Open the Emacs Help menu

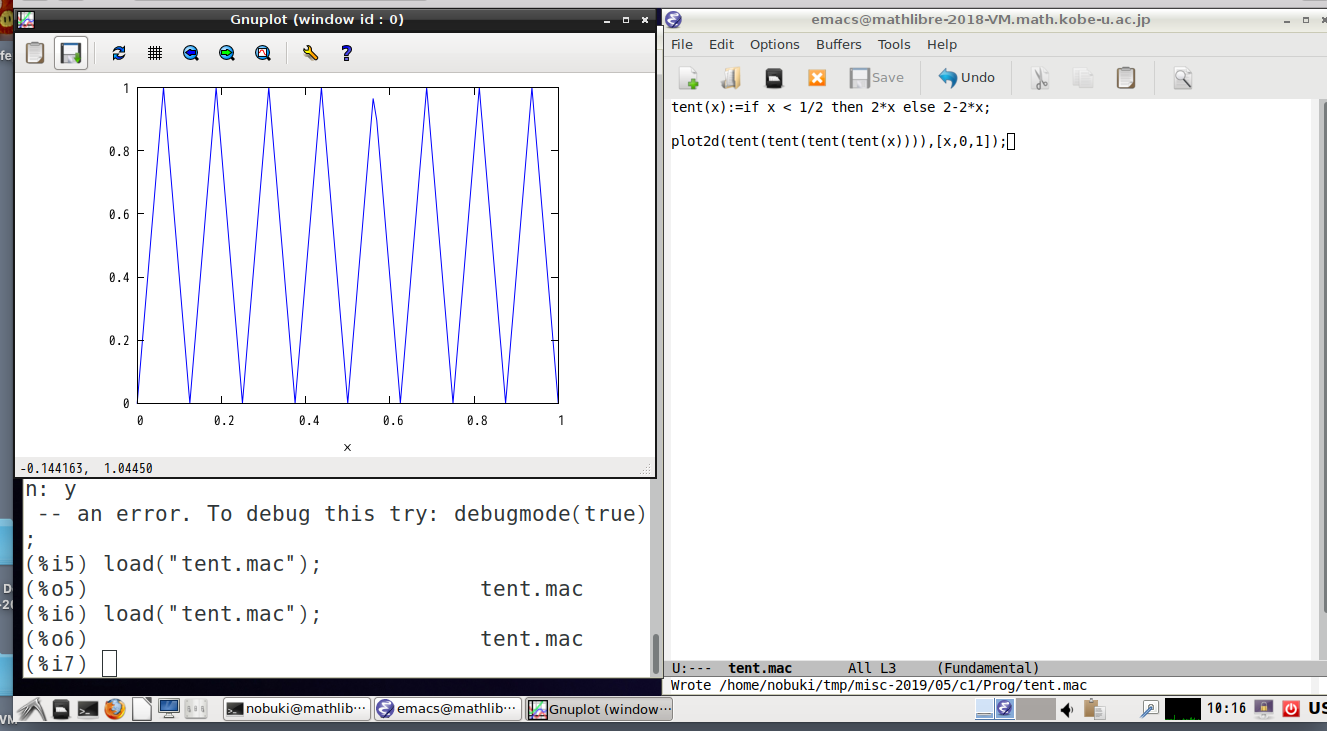(x=942, y=44)
